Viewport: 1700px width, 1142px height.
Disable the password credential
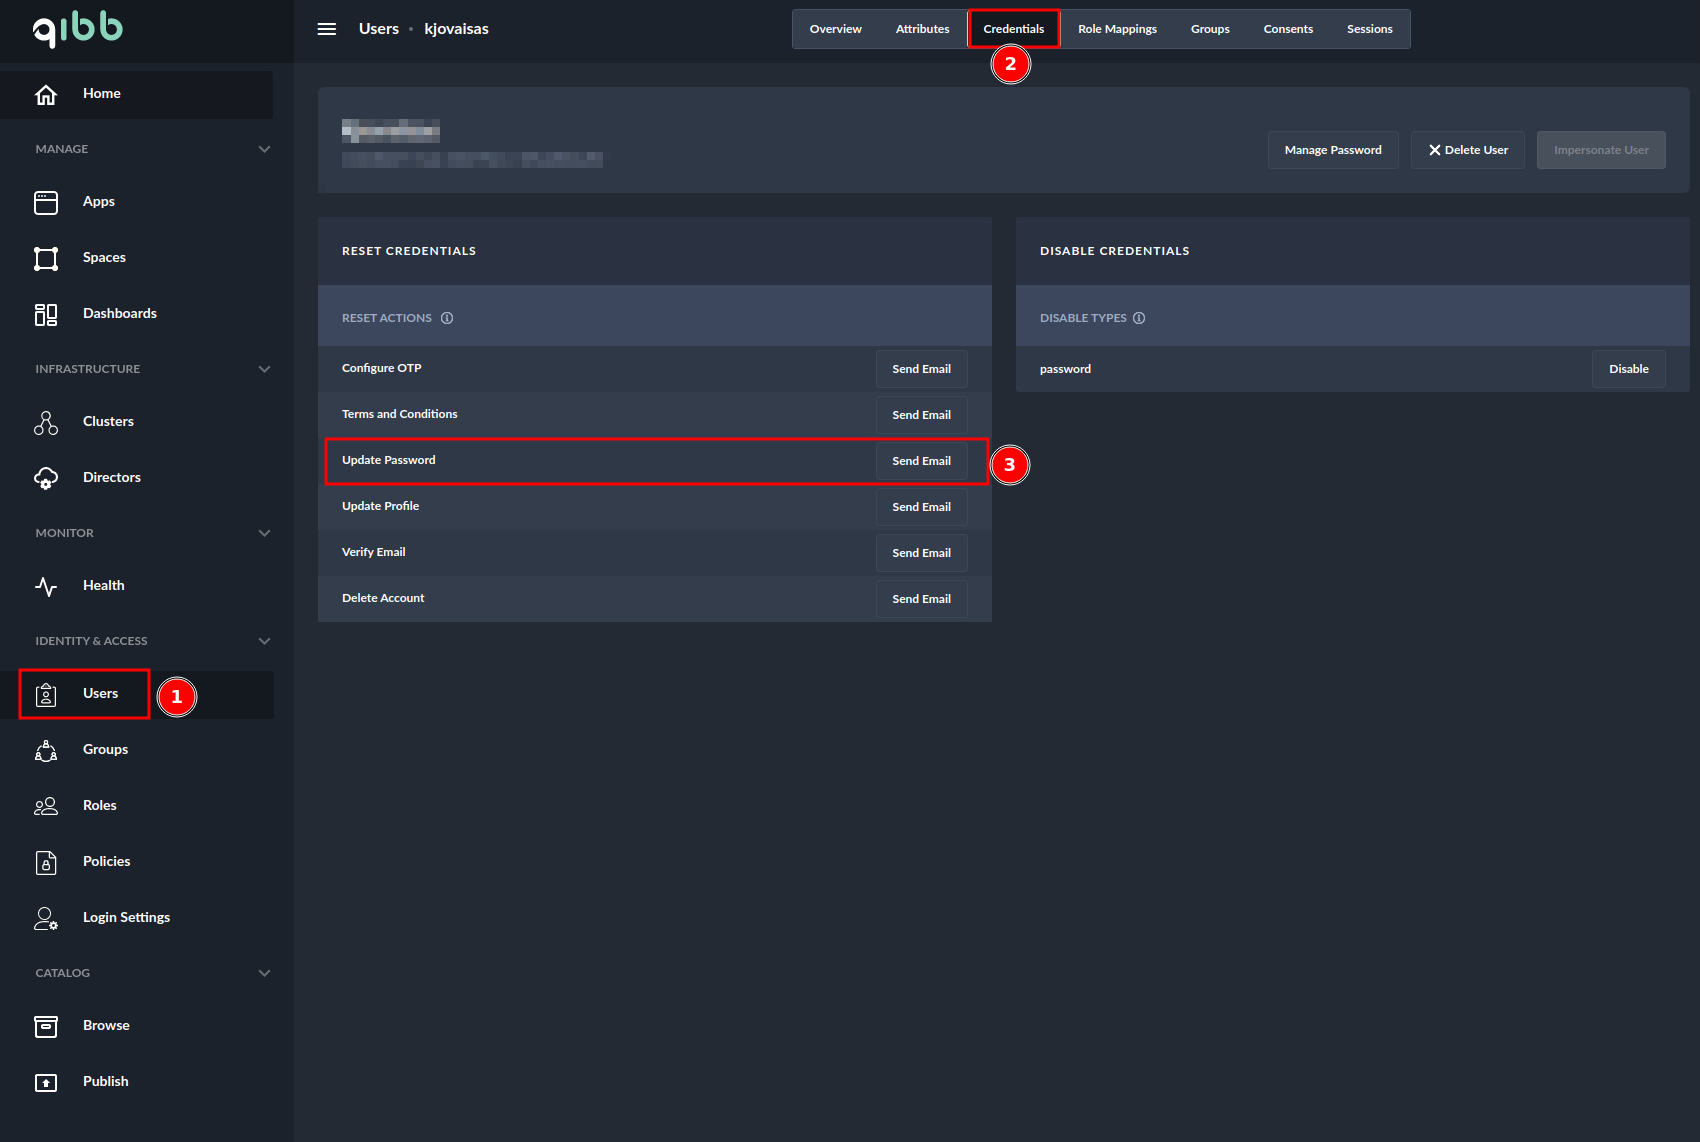(1628, 369)
